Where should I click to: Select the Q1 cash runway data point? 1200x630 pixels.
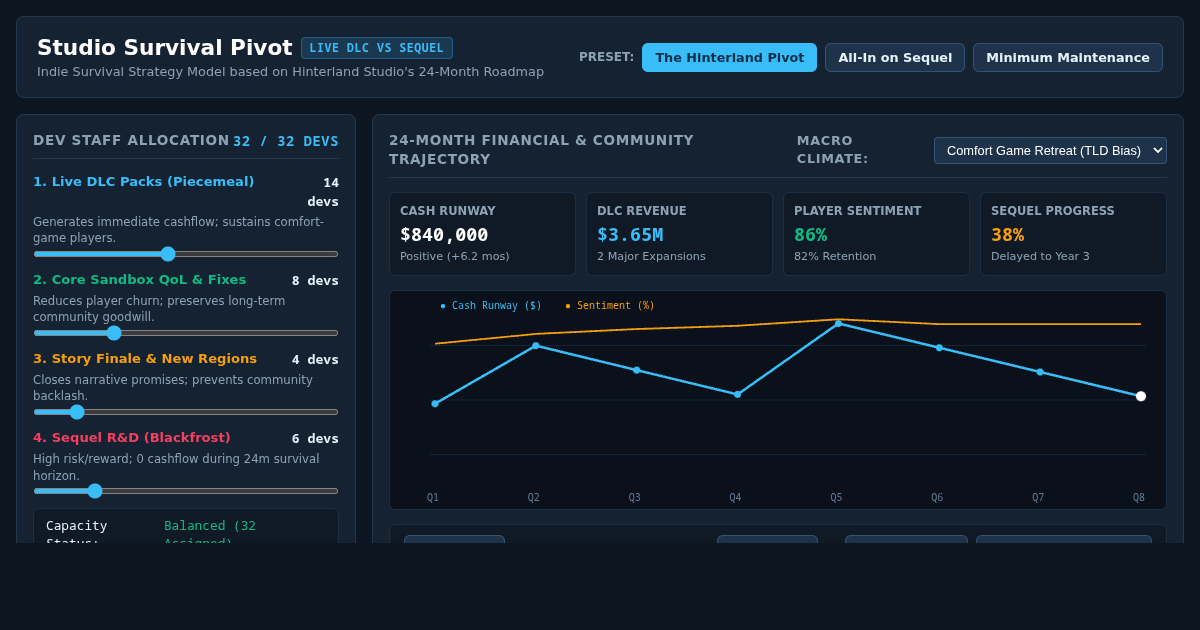(x=435, y=404)
